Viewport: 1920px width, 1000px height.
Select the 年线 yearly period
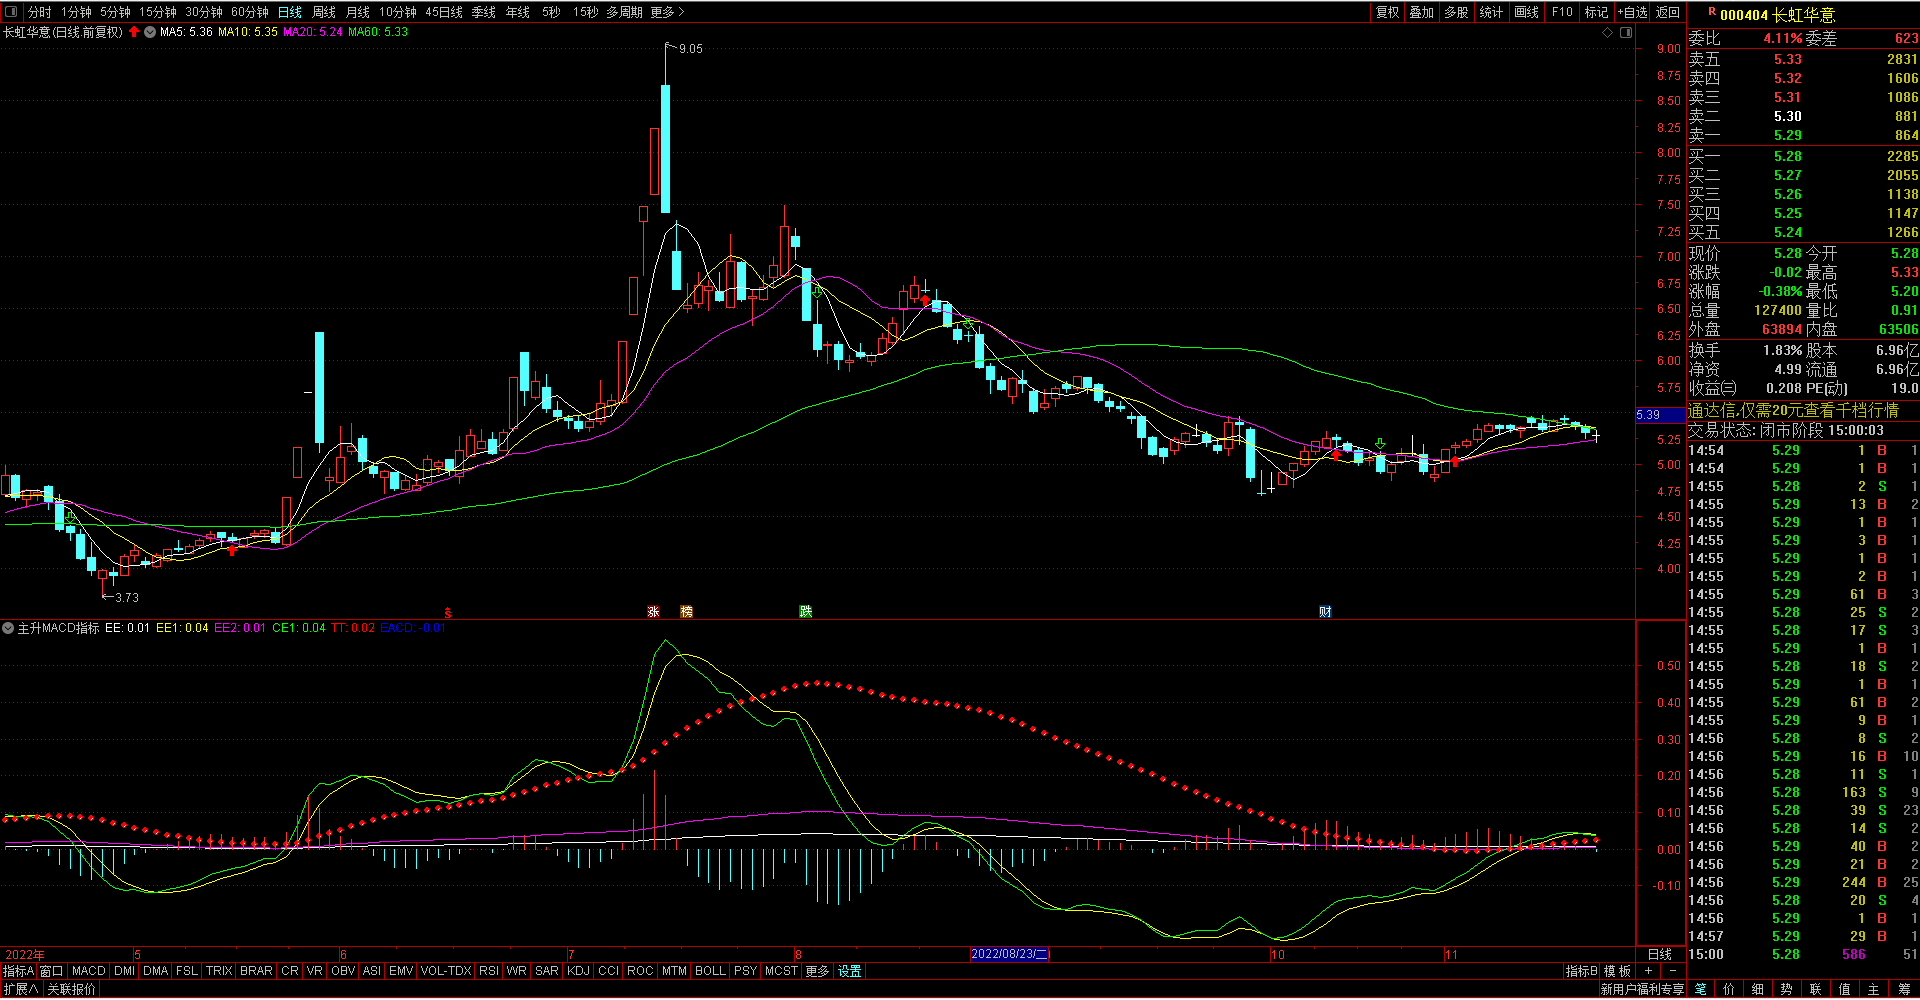(518, 12)
